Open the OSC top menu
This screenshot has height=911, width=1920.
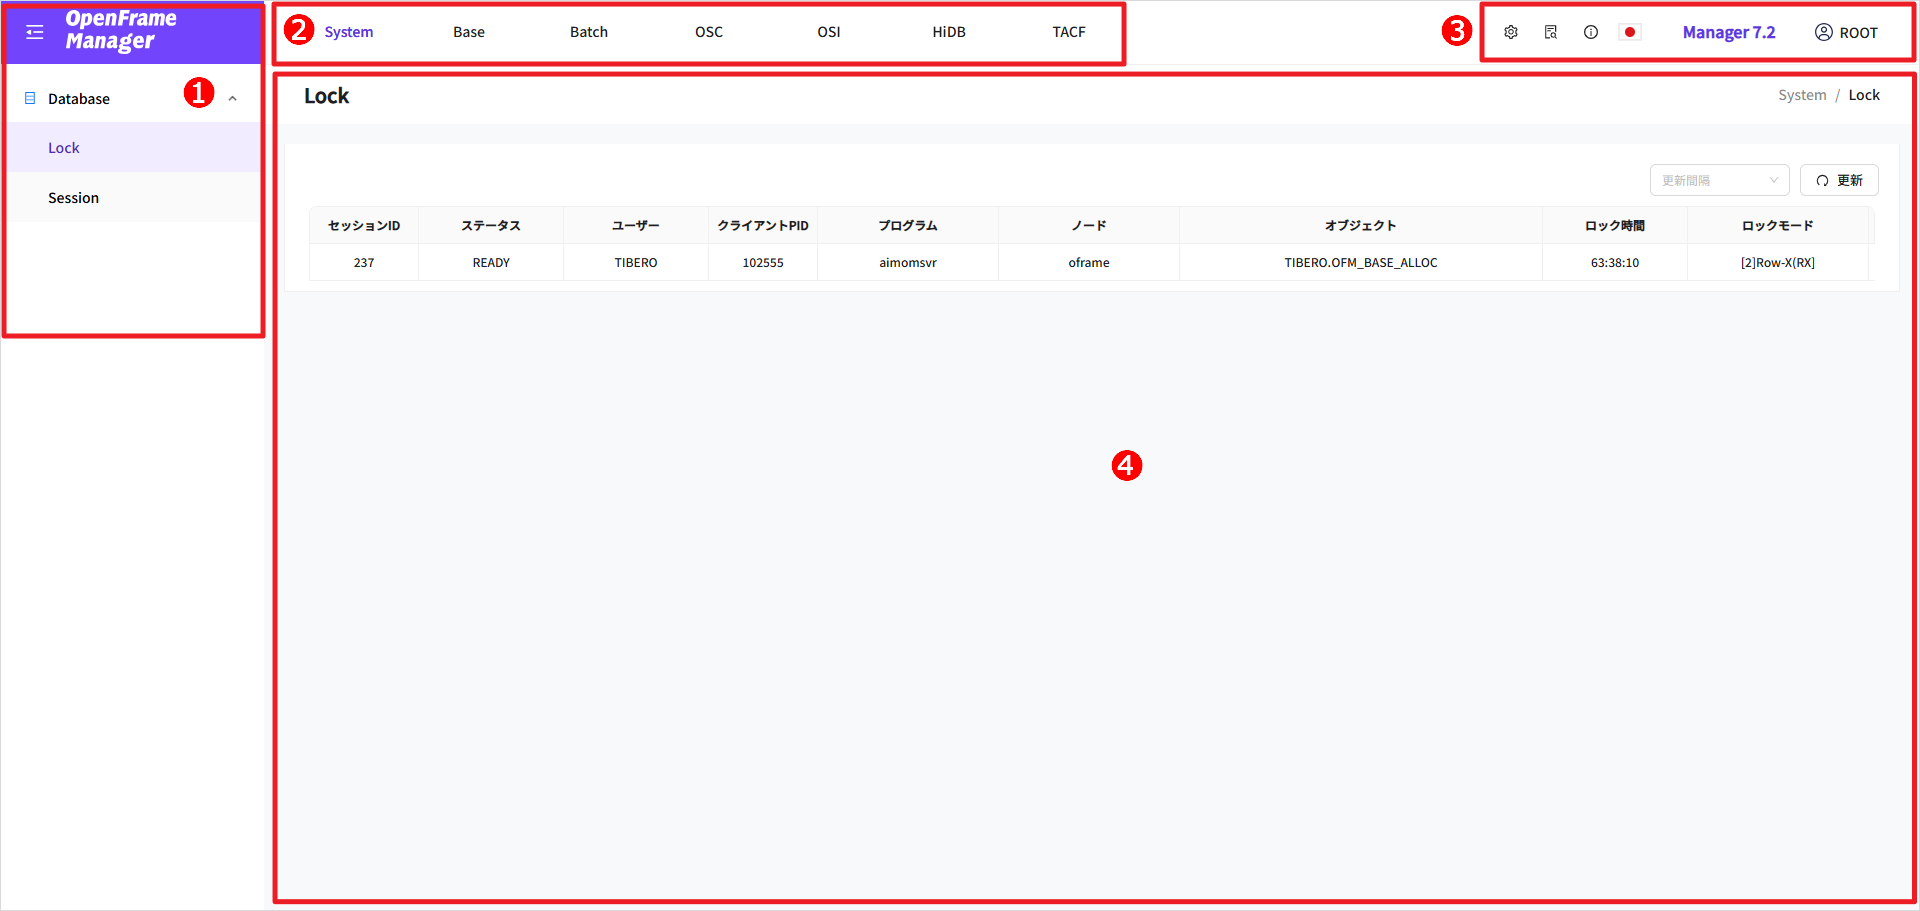(709, 32)
